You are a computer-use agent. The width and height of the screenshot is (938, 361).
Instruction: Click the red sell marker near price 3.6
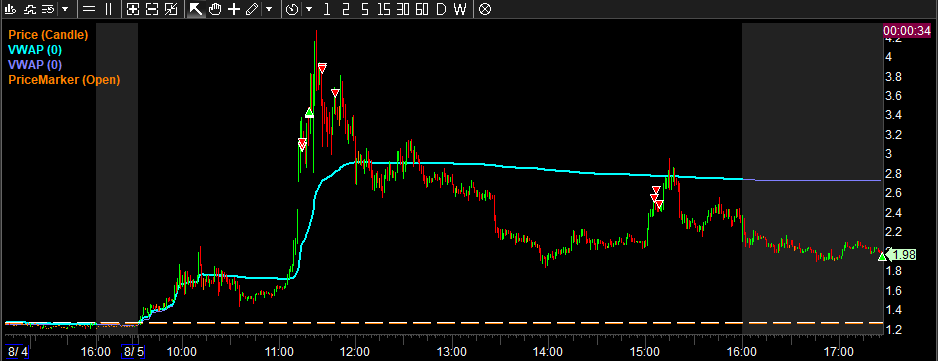coord(336,93)
